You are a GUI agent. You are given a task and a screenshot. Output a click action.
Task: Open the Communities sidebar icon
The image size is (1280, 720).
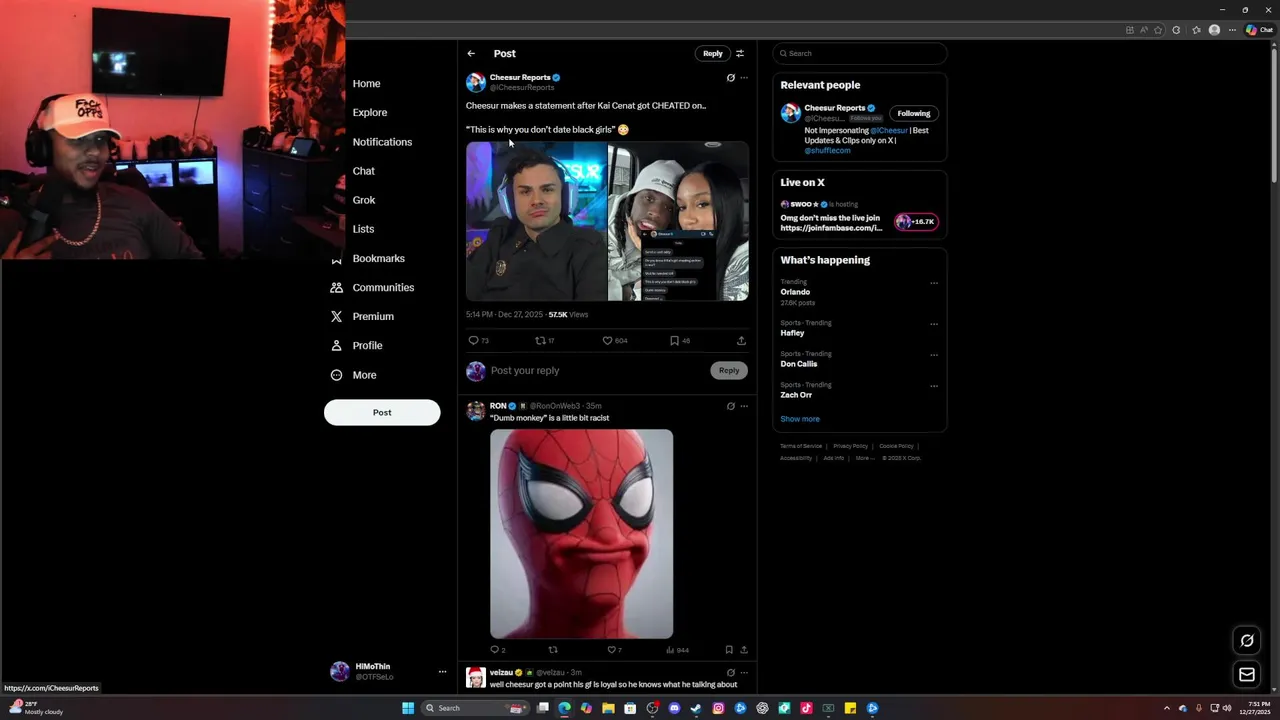[x=336, y=287]
